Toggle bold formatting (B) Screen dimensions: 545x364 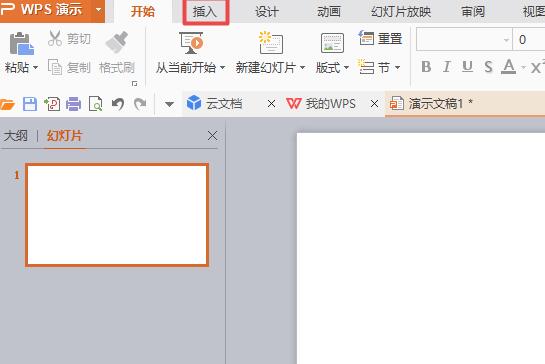pos(426,66)
